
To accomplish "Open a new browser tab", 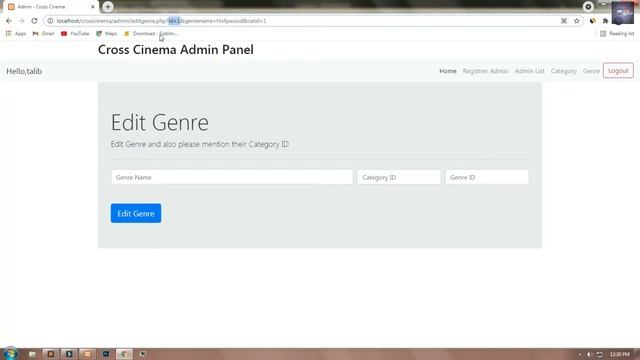I will (108, 7).
